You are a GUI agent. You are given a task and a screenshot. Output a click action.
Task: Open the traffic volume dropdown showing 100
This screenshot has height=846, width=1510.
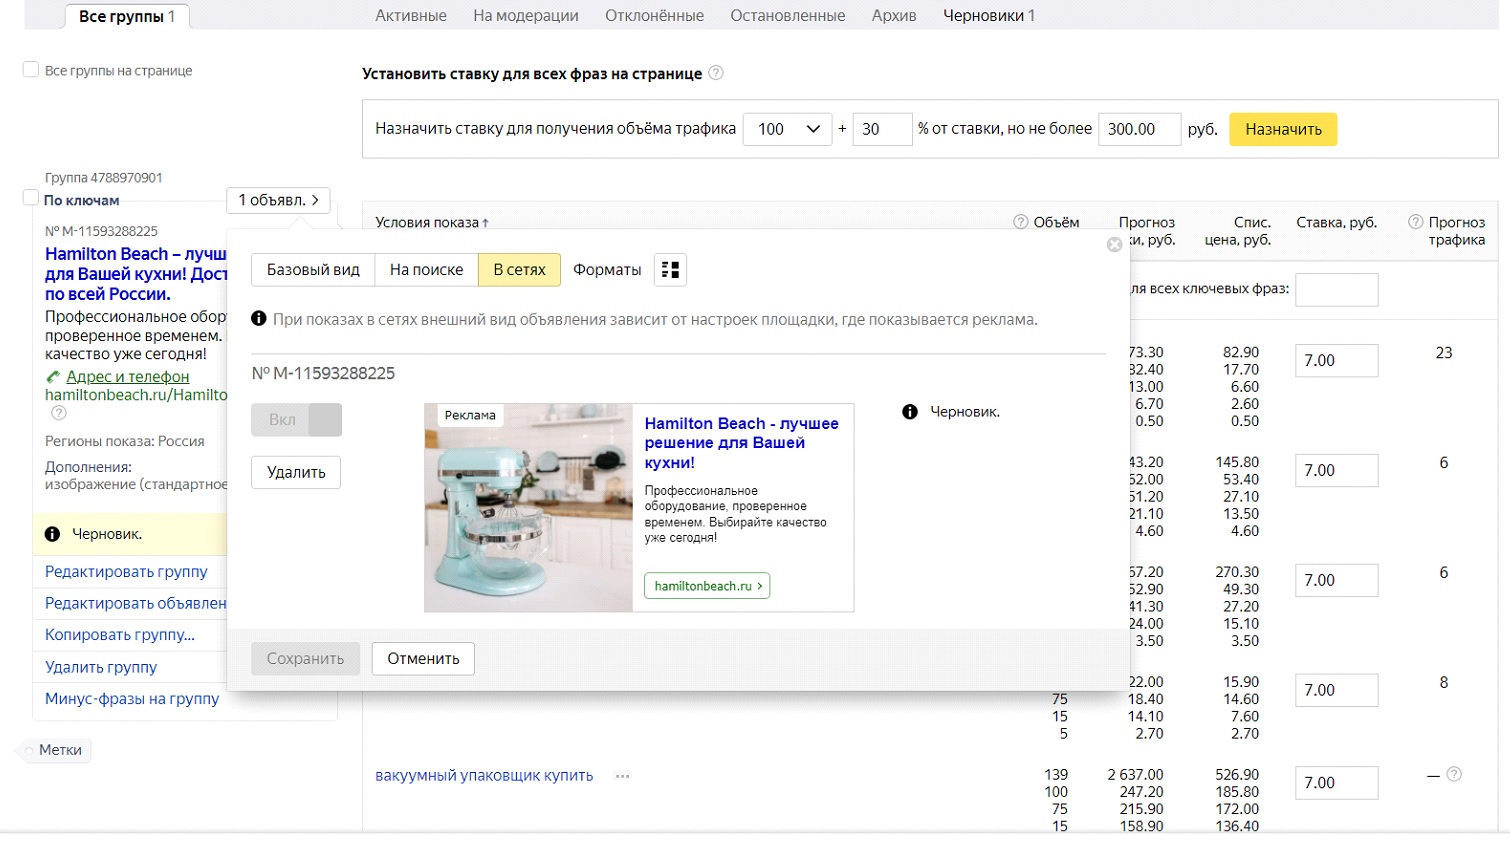point(788,129)
